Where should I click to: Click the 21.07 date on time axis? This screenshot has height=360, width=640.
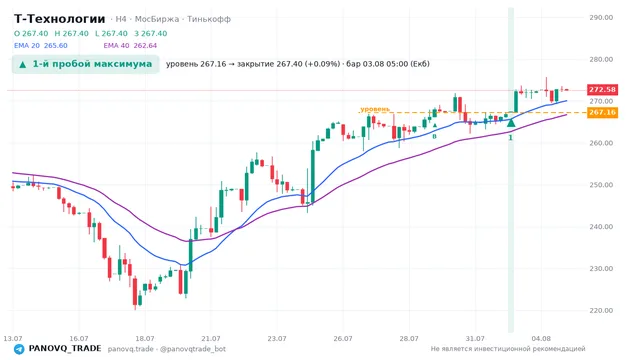click(211, 339)
